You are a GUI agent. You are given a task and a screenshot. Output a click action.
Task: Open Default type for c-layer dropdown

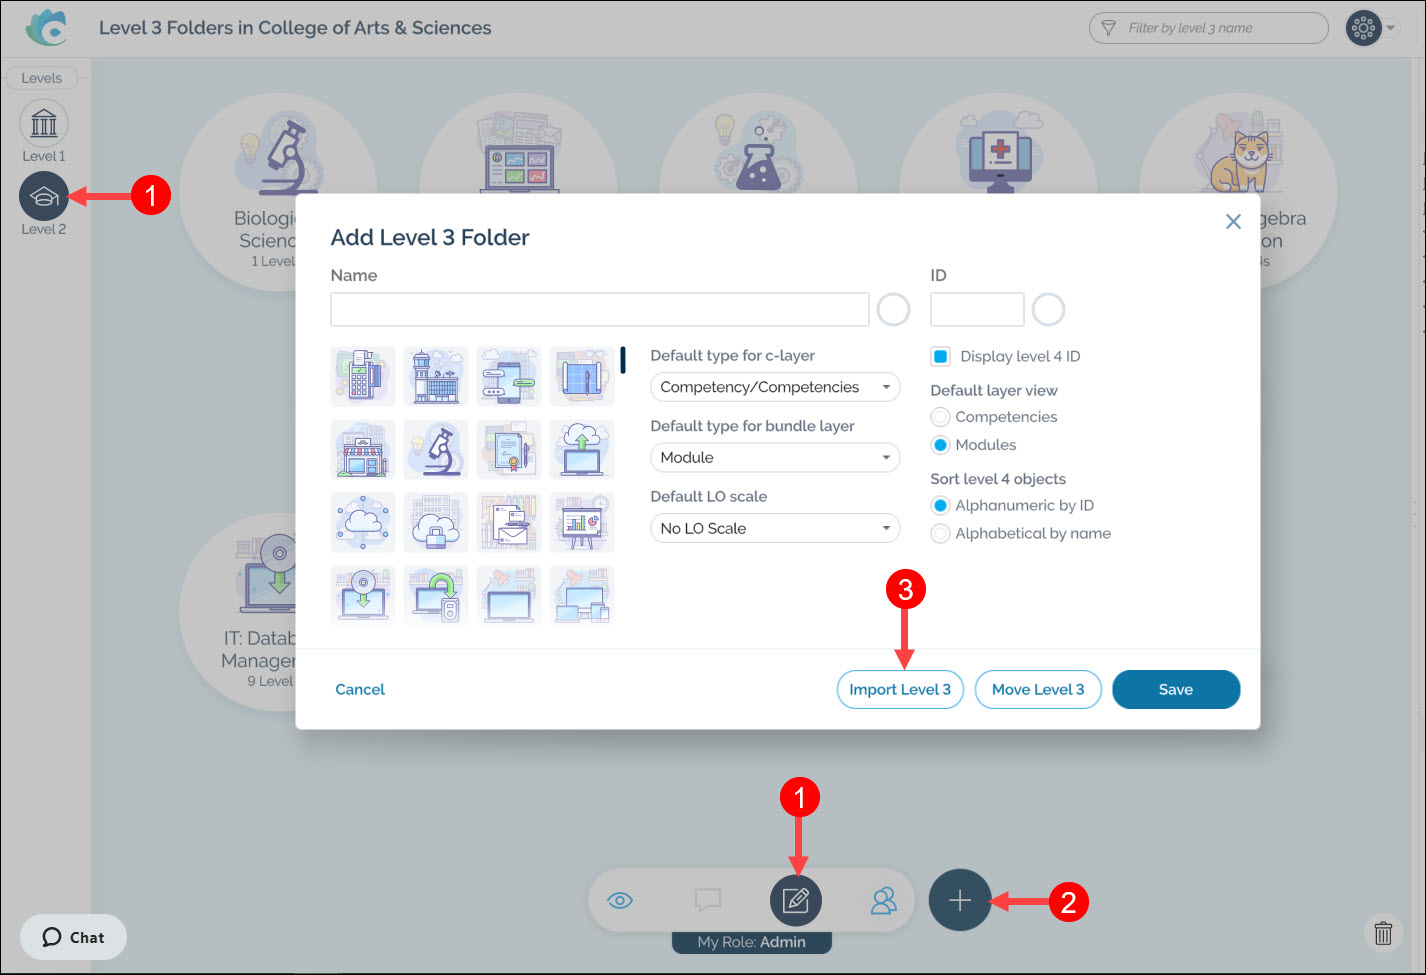[774, 387]
